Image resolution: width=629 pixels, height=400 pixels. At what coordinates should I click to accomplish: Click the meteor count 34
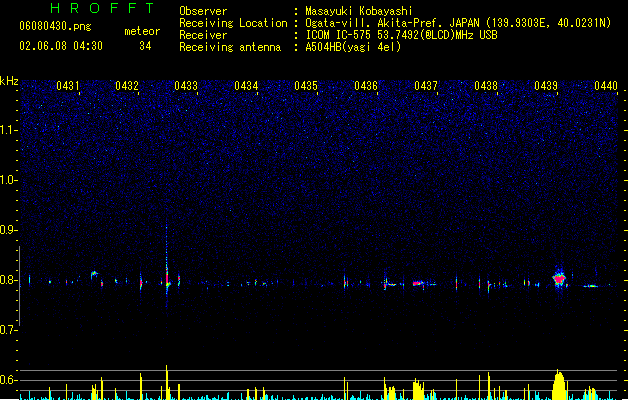point(145,46)
